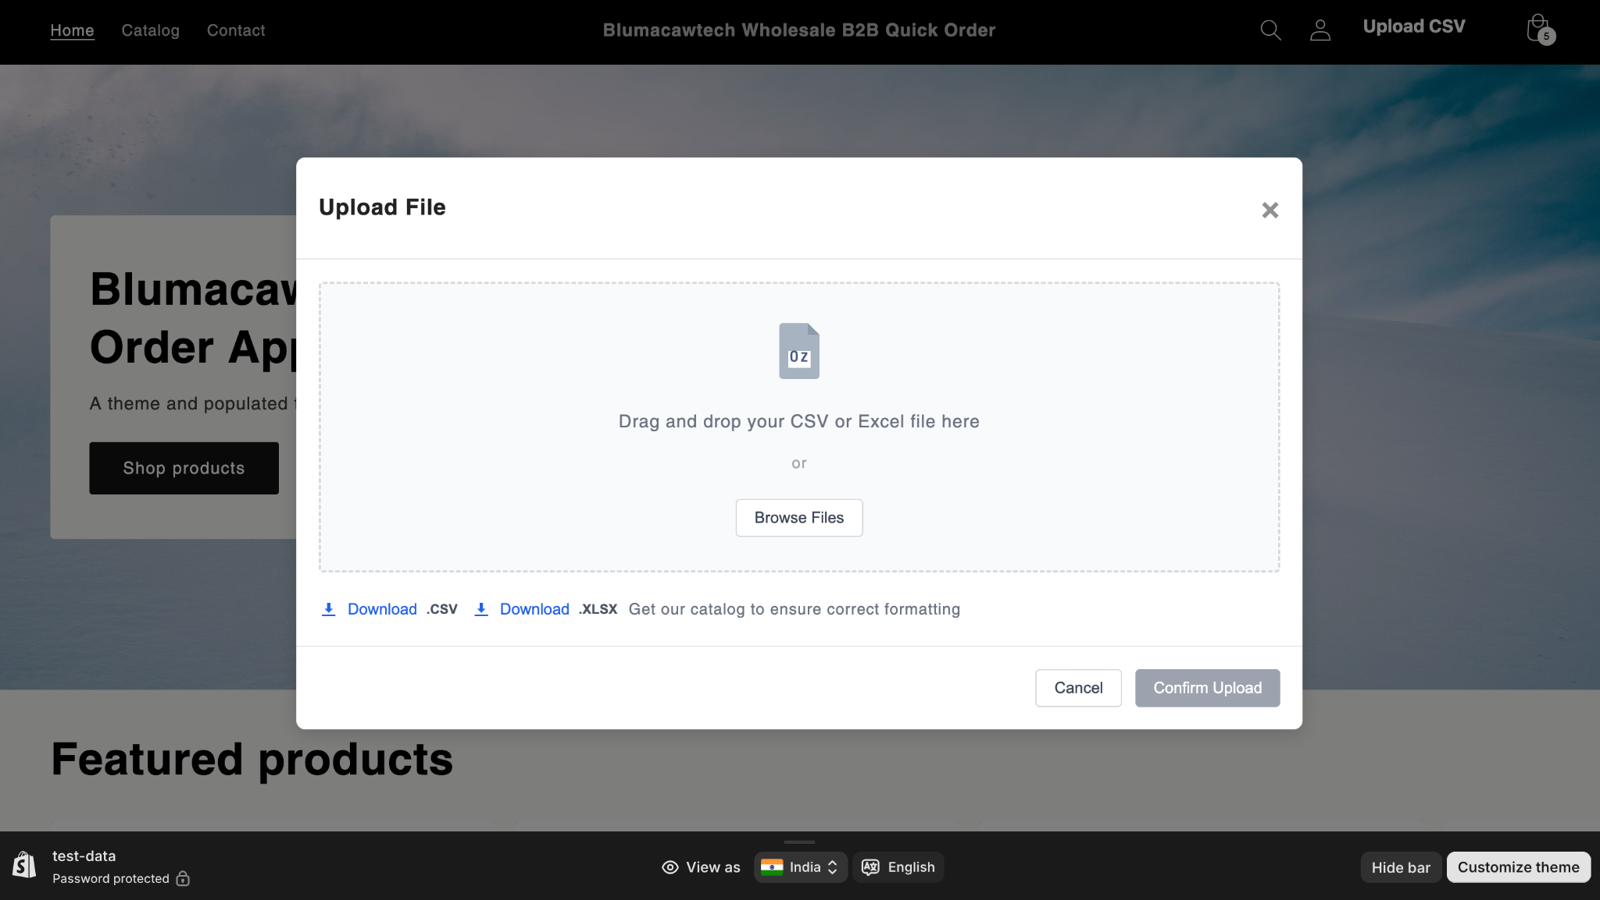Screen dimensions: 1600x900
Task: Click Upload CSV in the header
Action: click(1414, 27)
